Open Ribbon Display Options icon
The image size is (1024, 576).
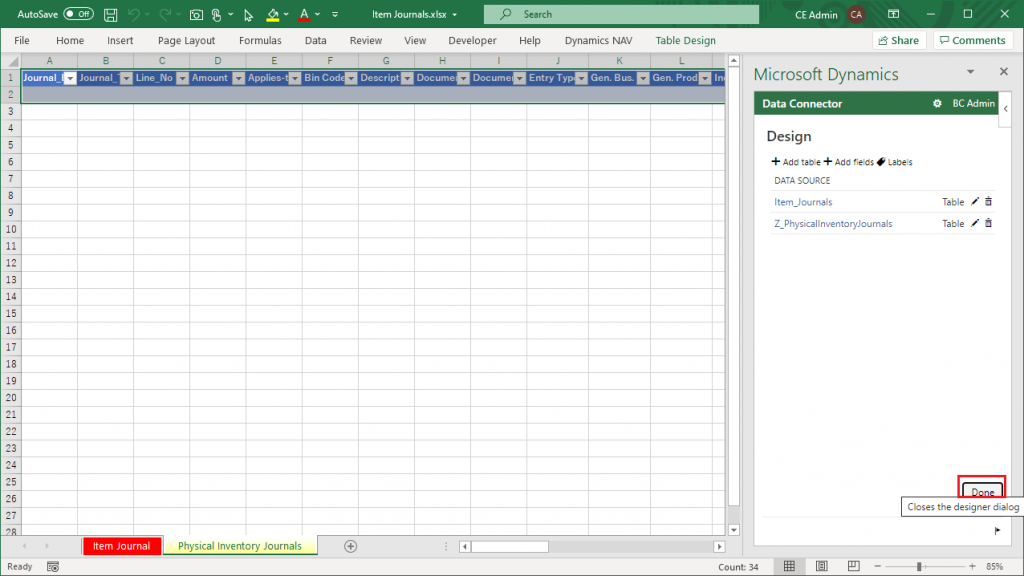coord(893,14)
